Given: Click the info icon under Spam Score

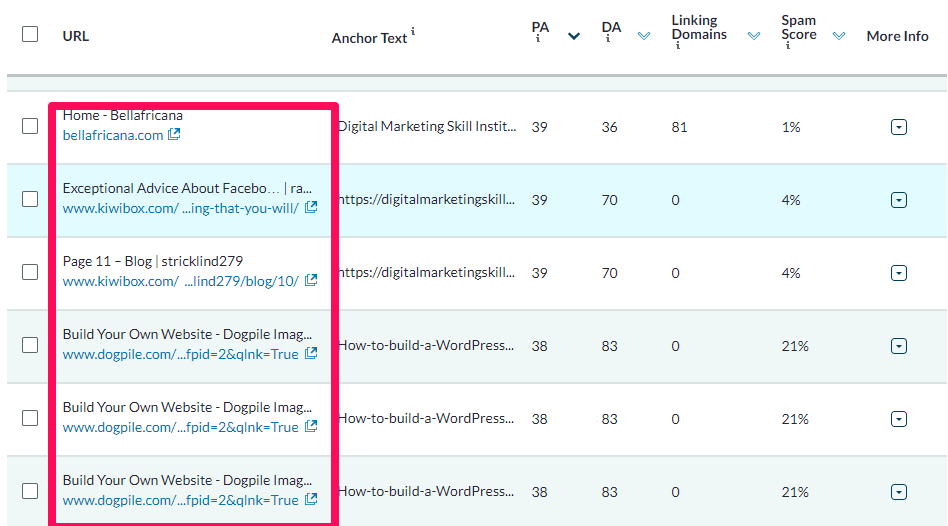Looking at the screenshot, I should tap(787, 47).
